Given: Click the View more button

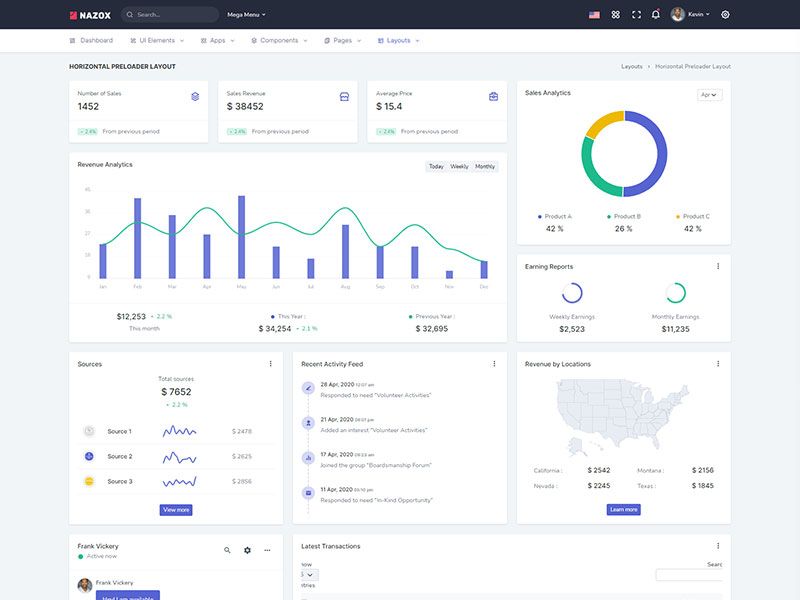Looking at the screenshot, I should pos(175,510).
